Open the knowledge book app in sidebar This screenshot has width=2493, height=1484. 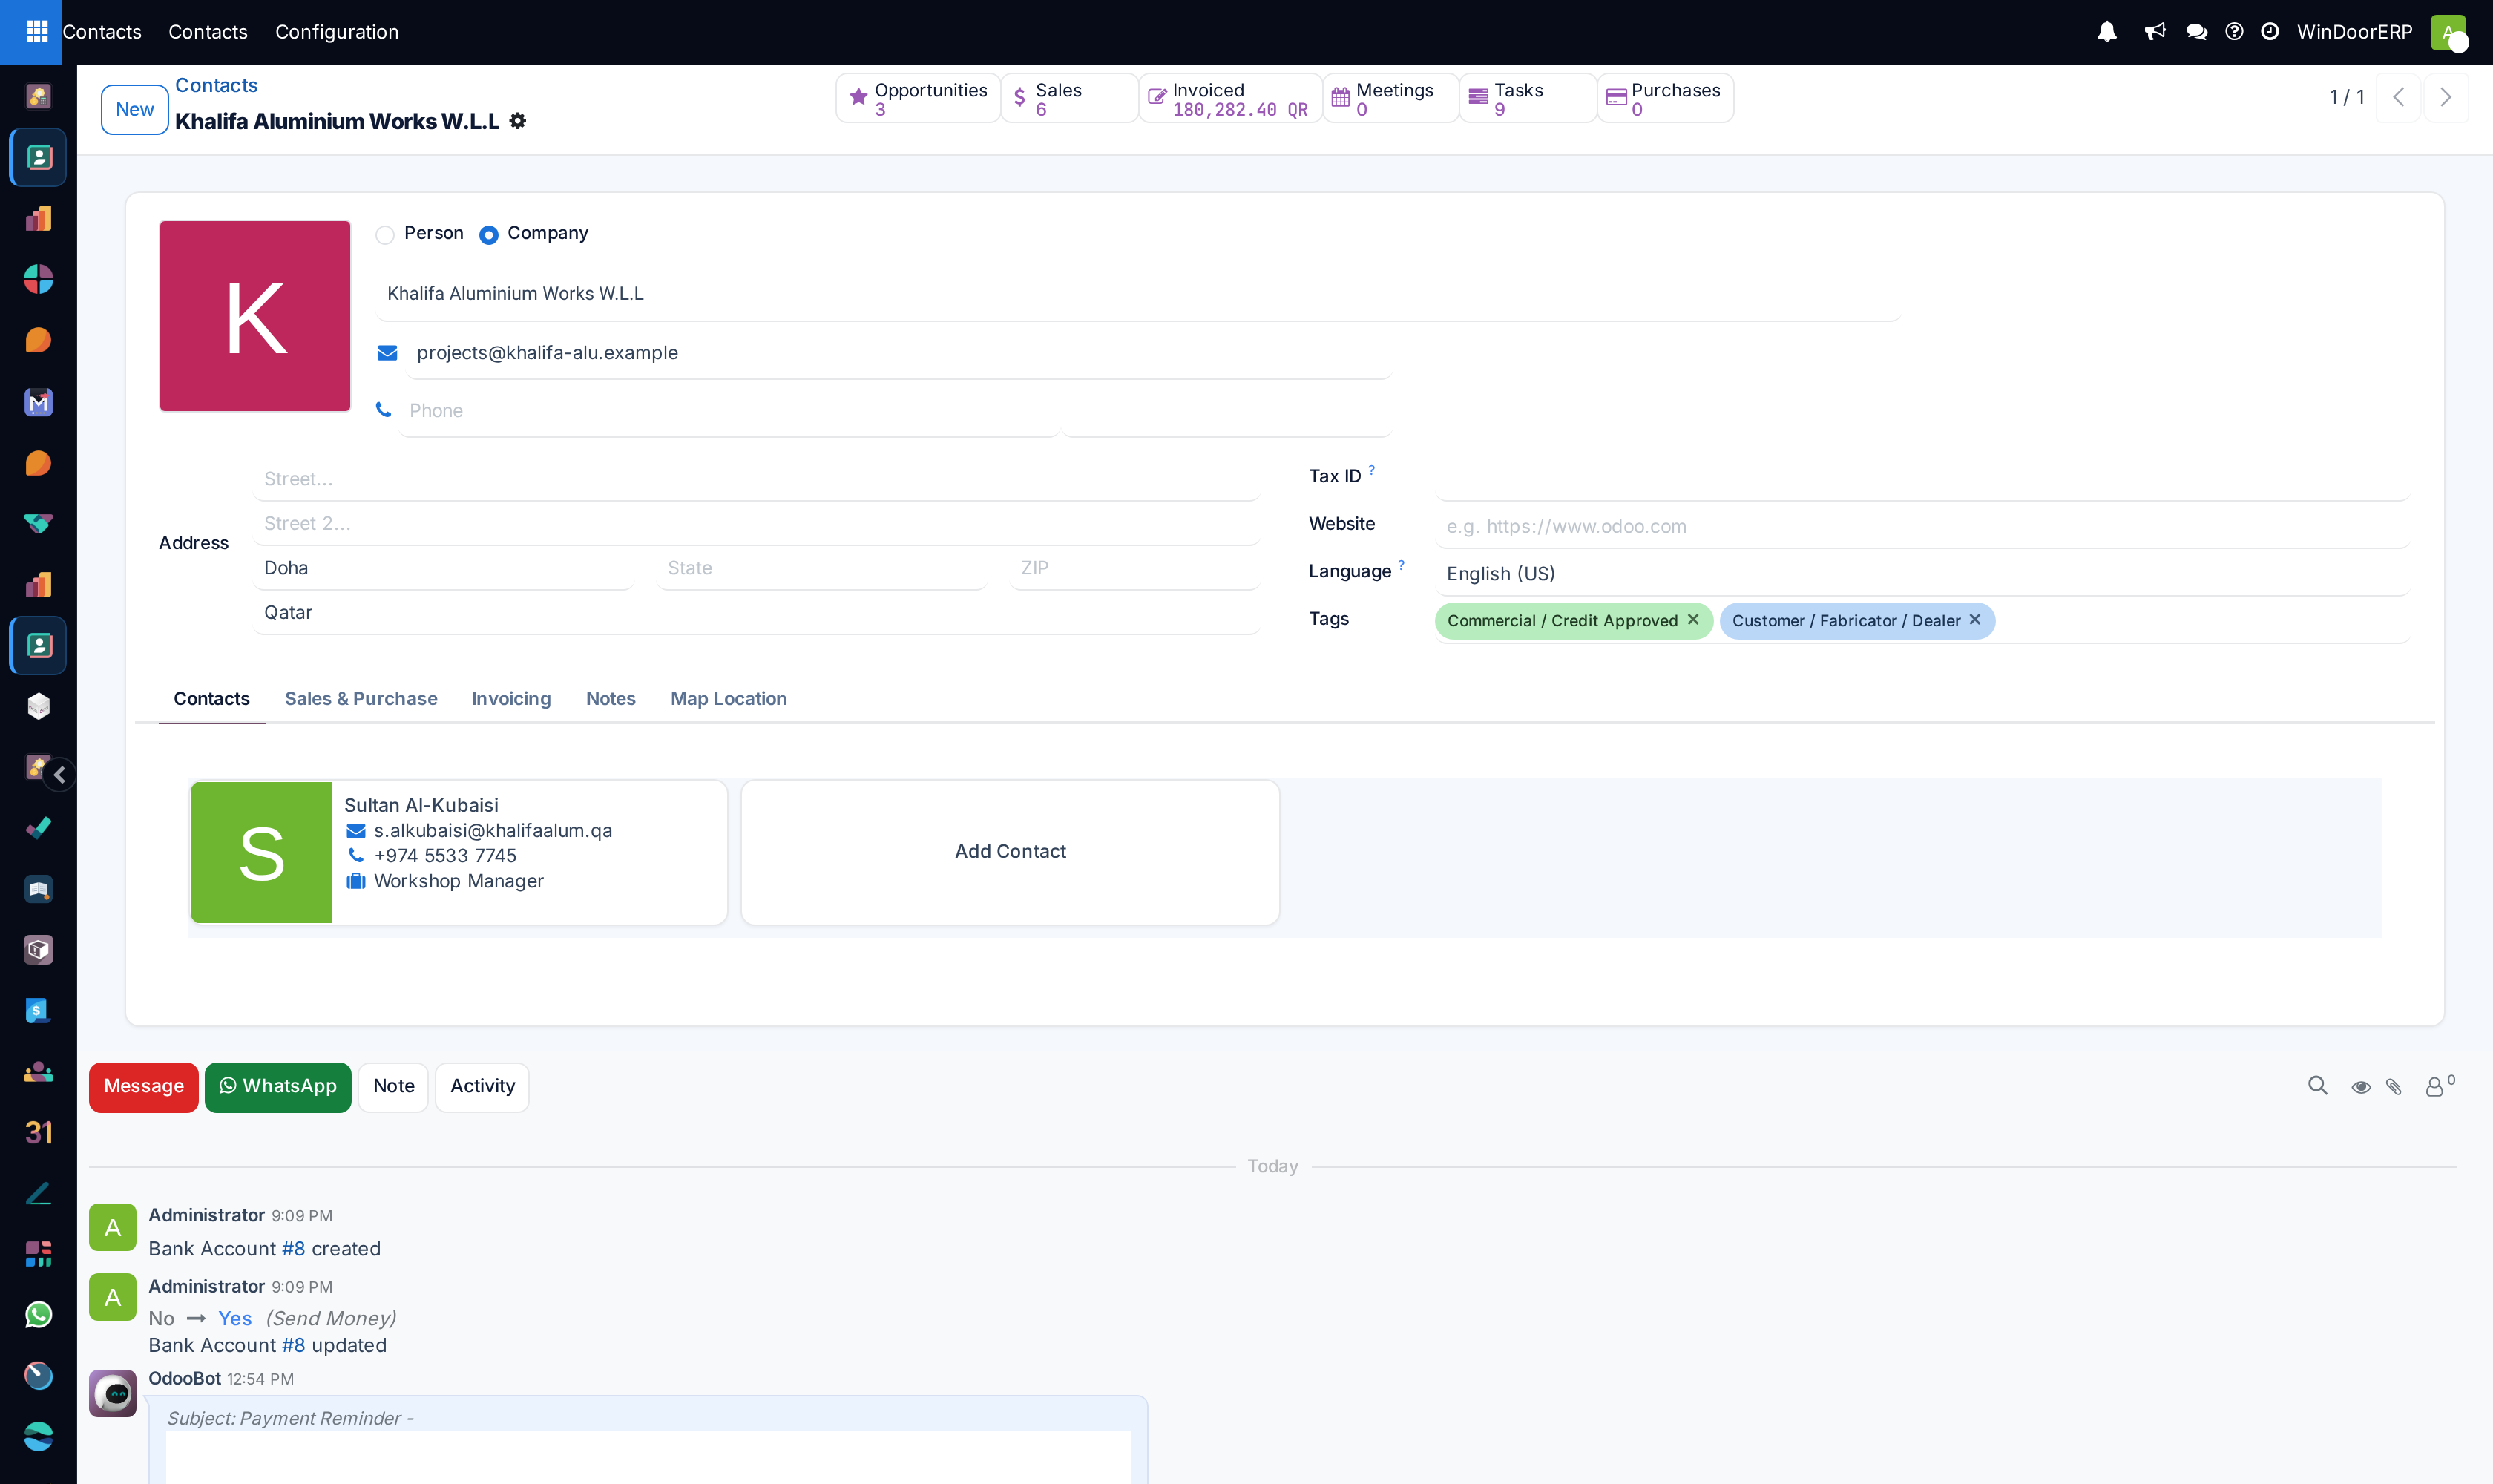pyautogui.click(x=38, y=889)
